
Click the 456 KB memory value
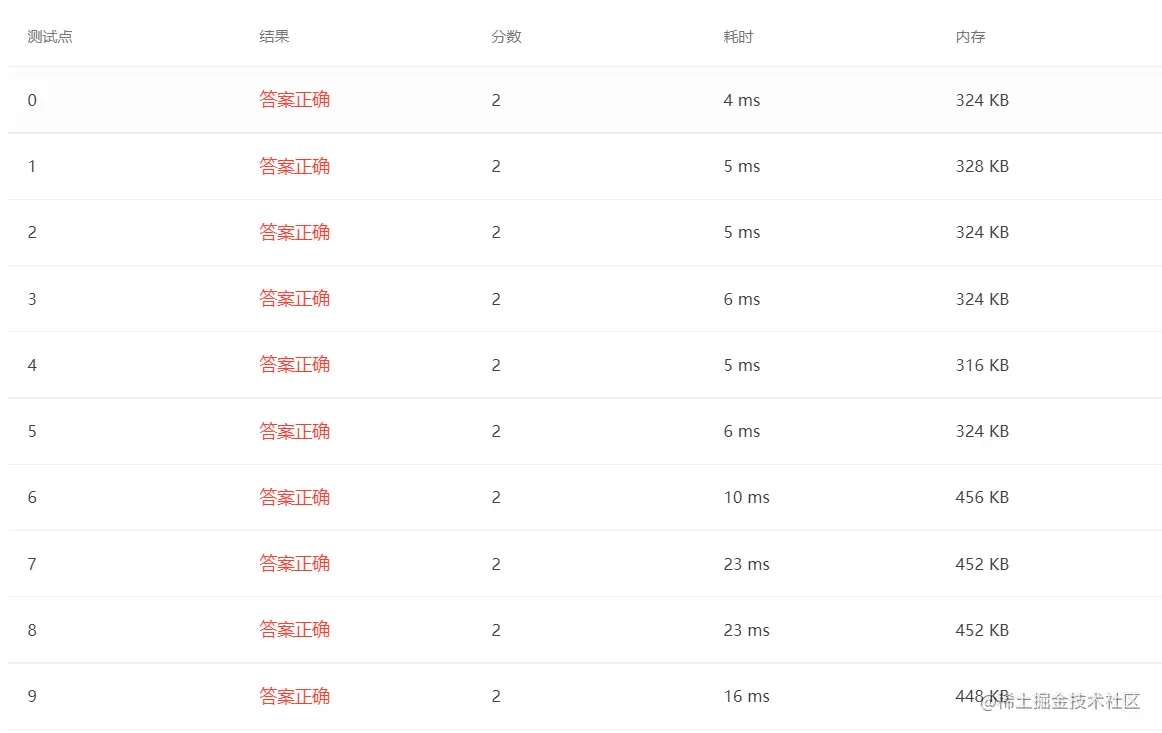point(982,497)
